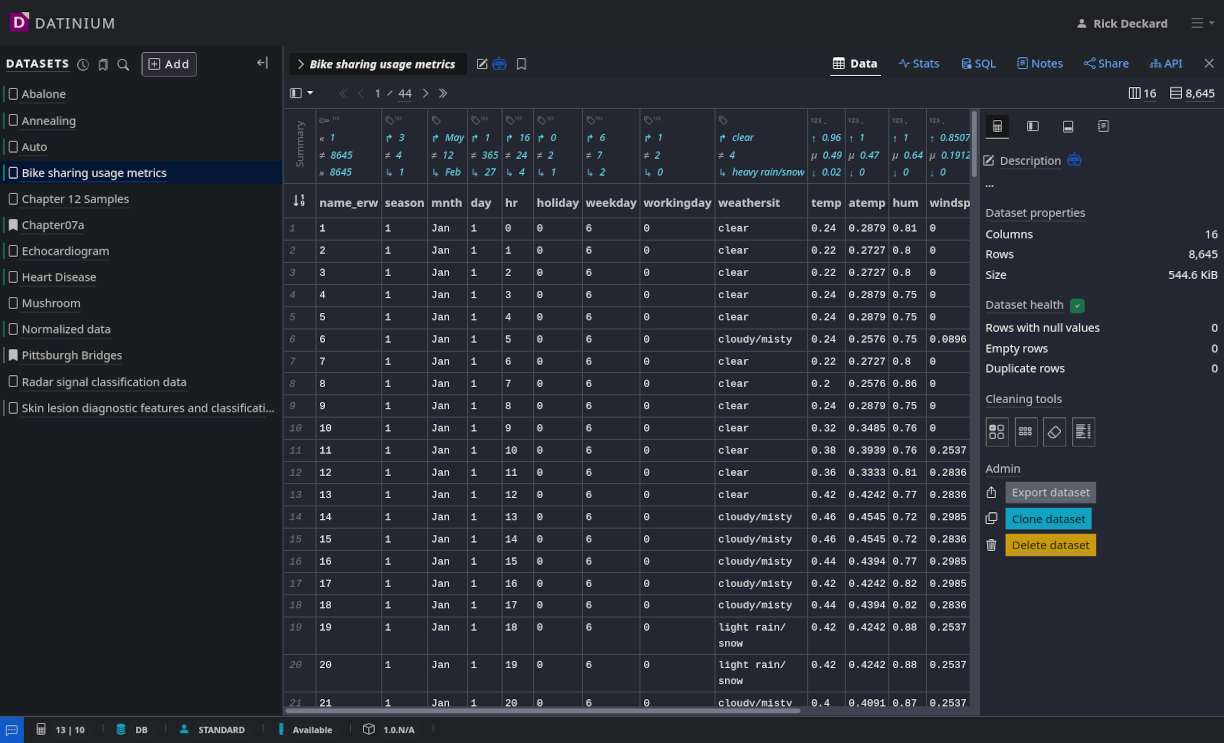Expand the Bike sharing usage metrics title chevron
Image resolution: width=1224 pixels, height=743 pixels.
click(301, 64)
